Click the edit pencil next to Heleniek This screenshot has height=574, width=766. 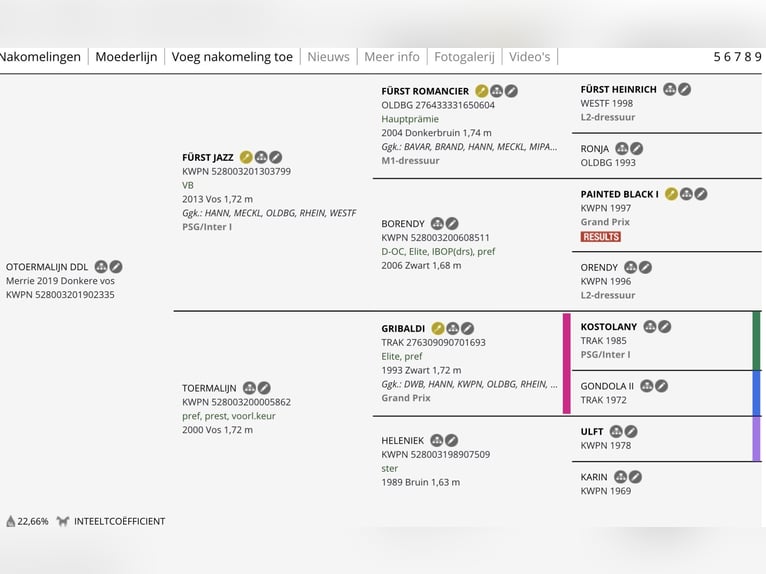click(x=451, y=440)
